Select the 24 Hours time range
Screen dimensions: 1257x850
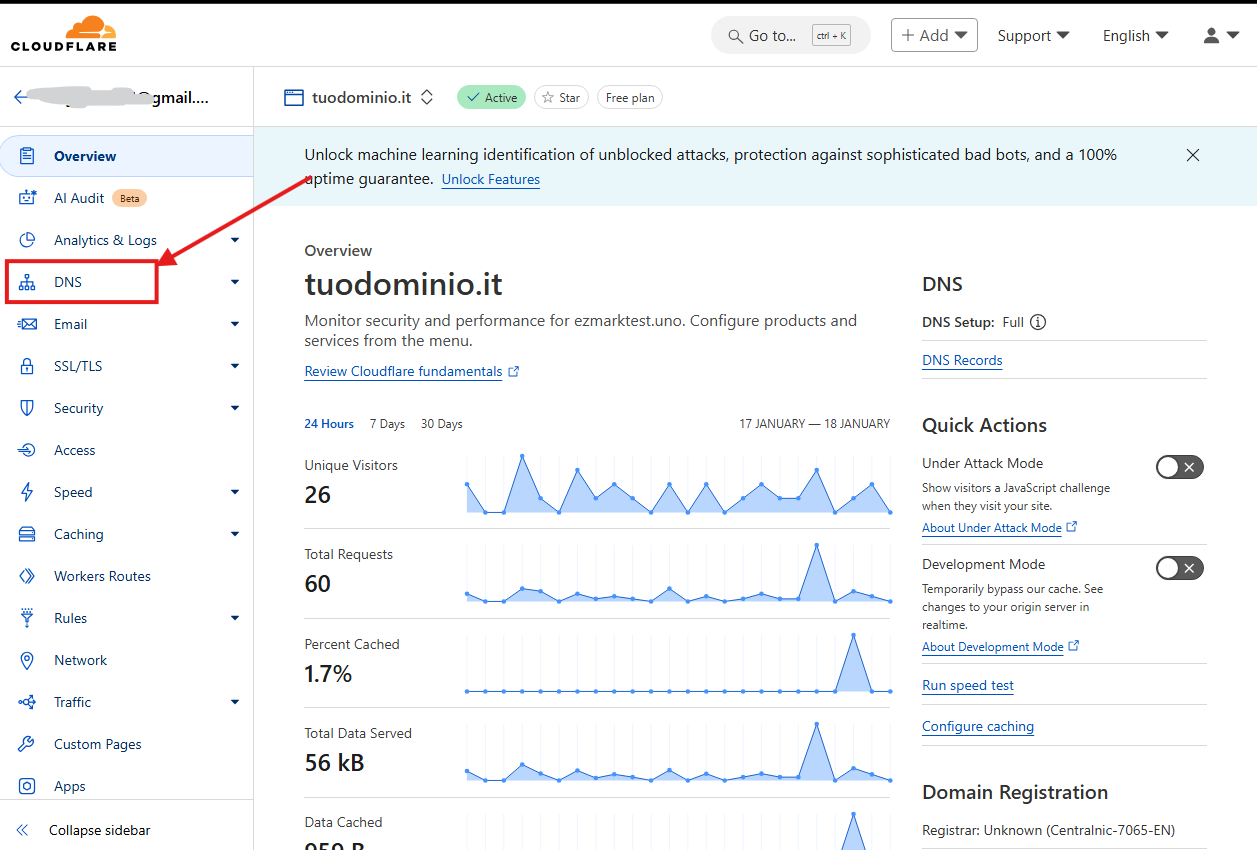[329, 424]
